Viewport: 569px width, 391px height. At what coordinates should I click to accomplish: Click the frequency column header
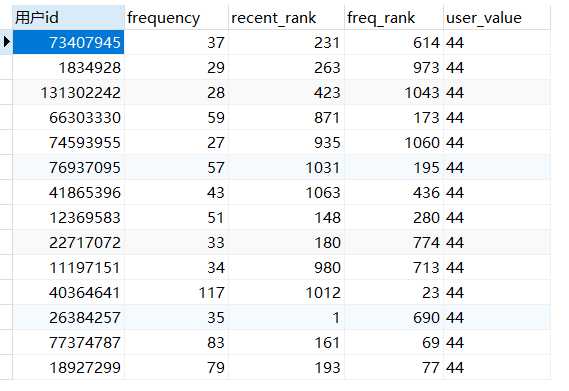click(176, 17)
